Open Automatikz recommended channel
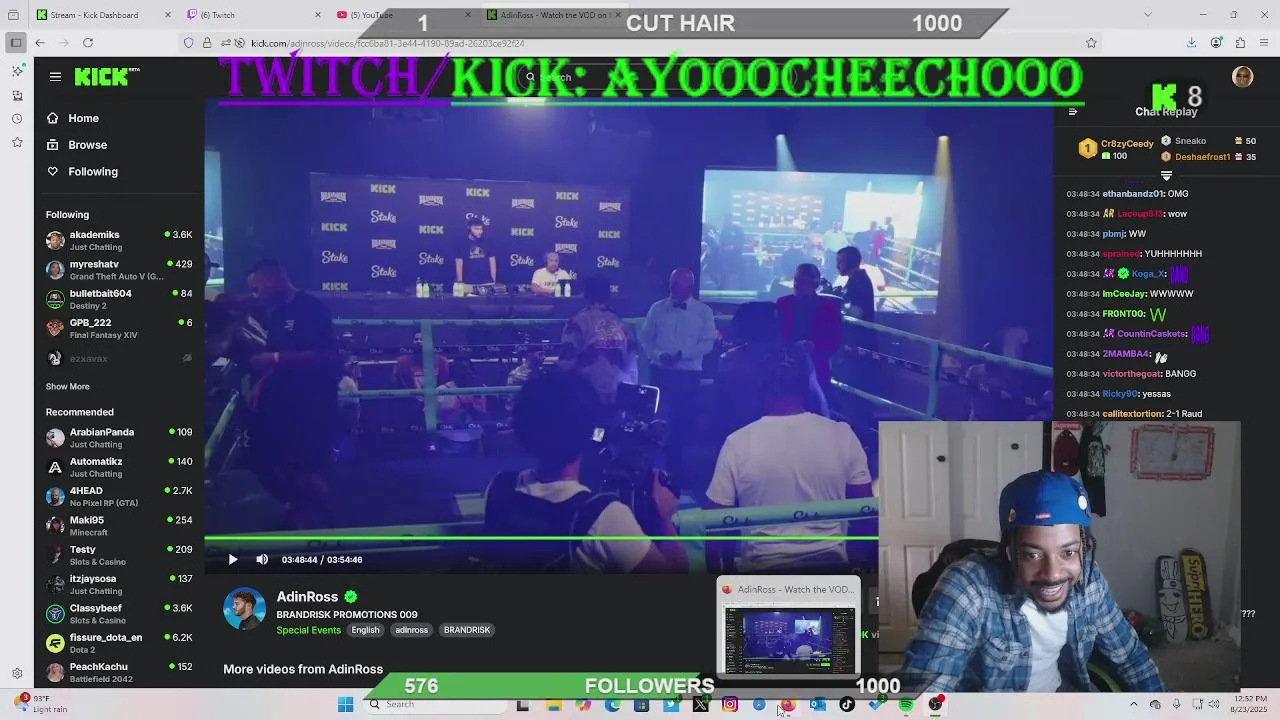Viewport: 1280px width, 720px height. [x=119, y=467]
